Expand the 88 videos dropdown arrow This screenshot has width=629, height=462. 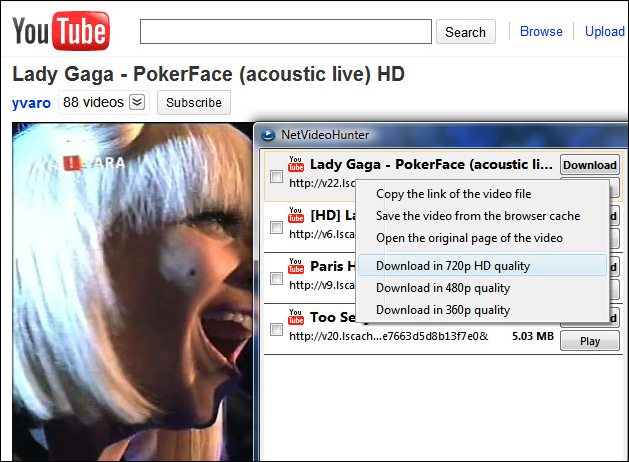pyautogui.click(x=137, y=102)
